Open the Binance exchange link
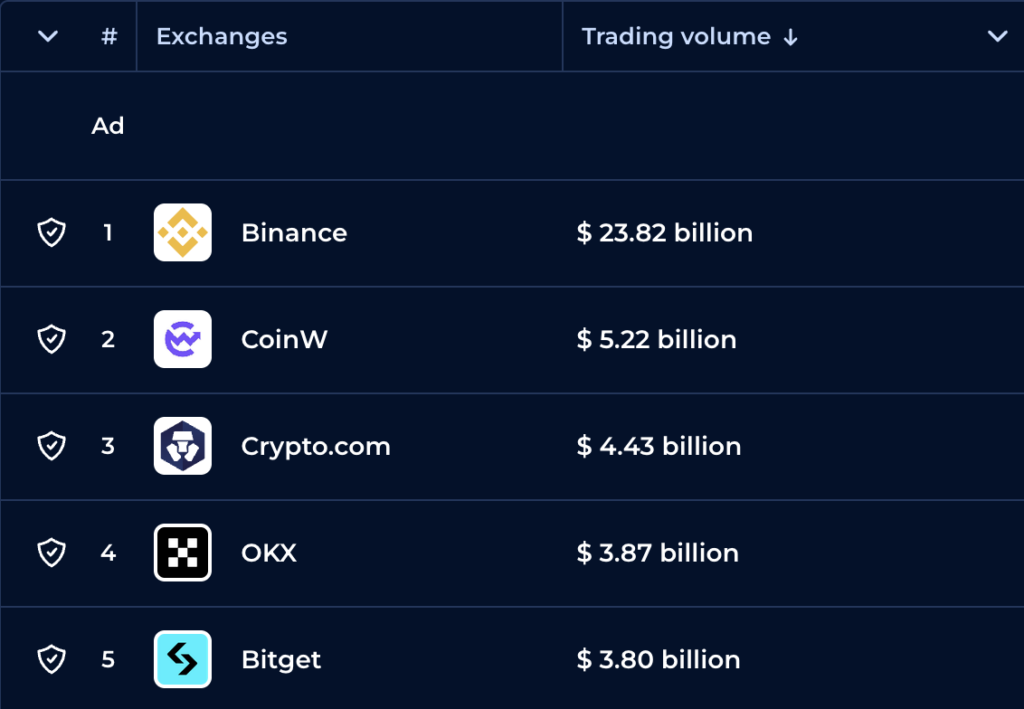Viewport: 1024px width, 709px height. coord(294,232)
